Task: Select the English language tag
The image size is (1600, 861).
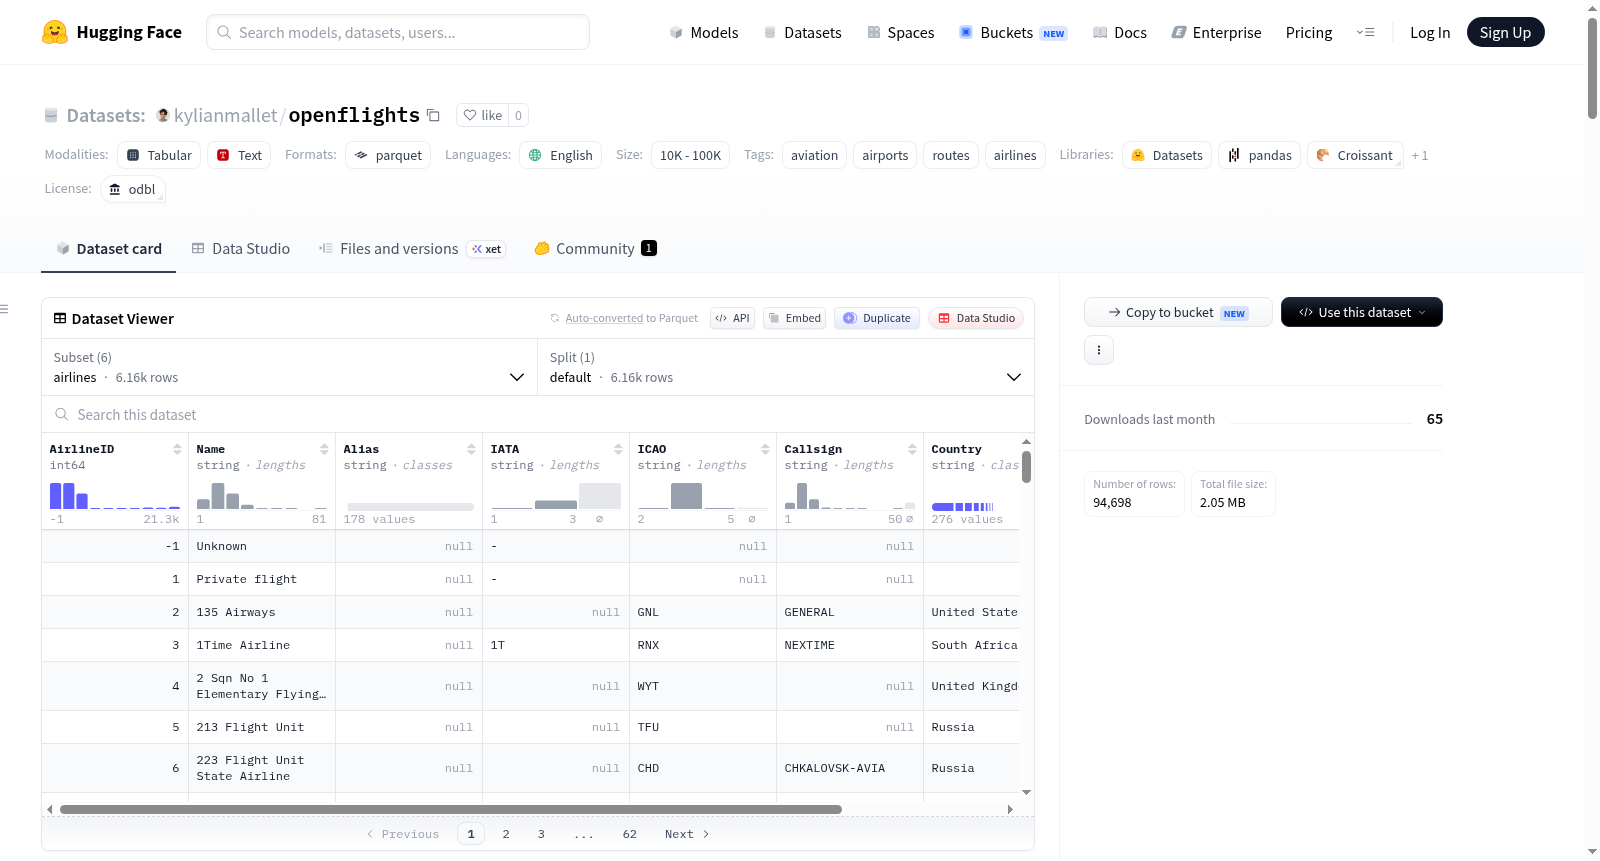Action: pos(560,155)
